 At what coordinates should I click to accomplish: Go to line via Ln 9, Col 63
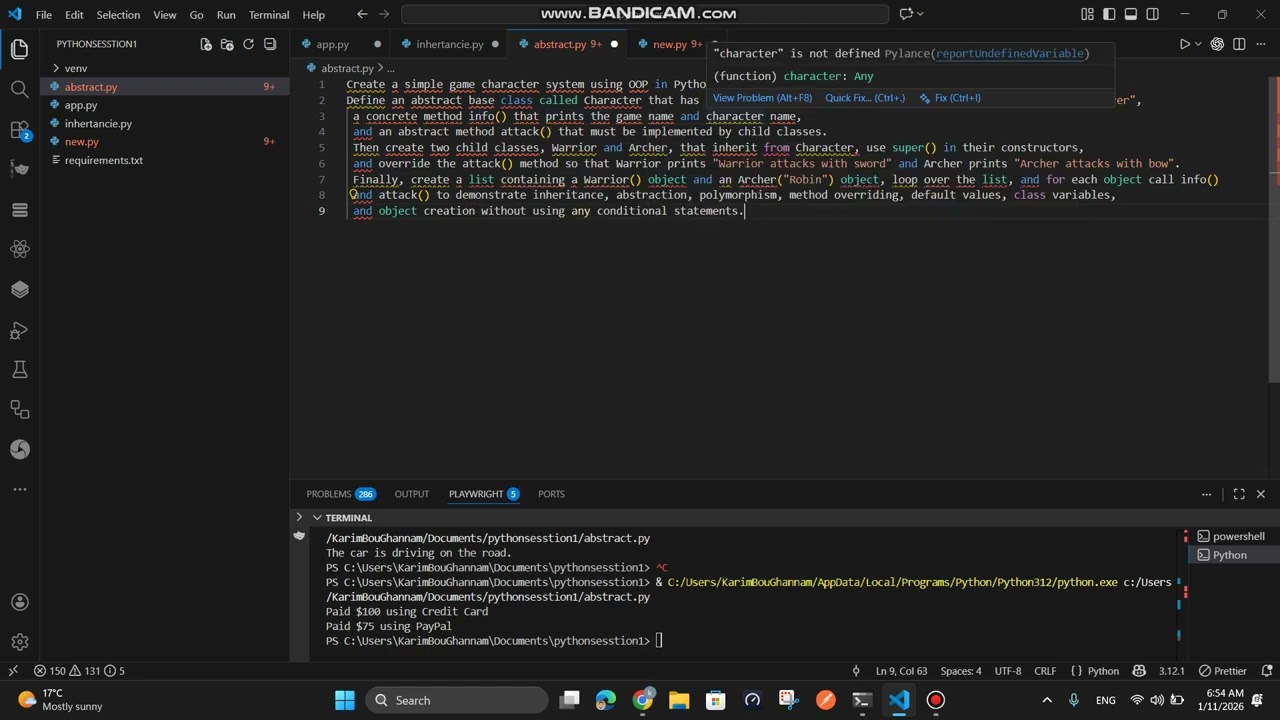(x=901, y=671)
